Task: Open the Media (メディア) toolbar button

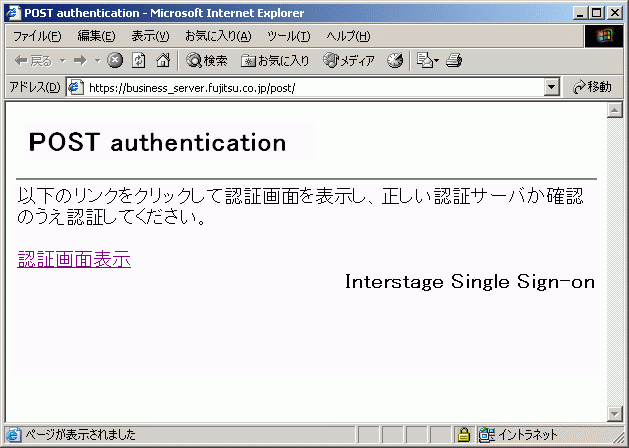Action: pyautogui.click(x=349, y=61)
